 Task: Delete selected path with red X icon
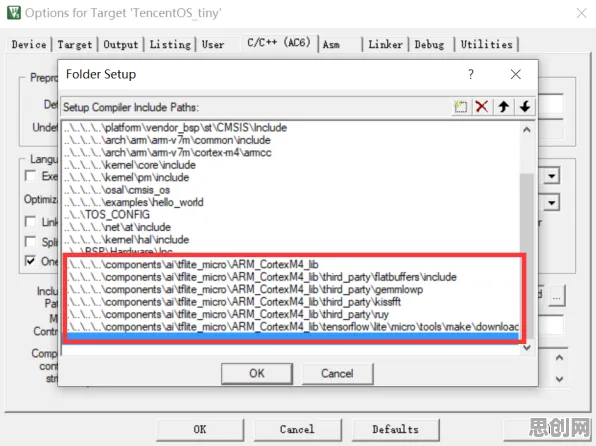482,107
